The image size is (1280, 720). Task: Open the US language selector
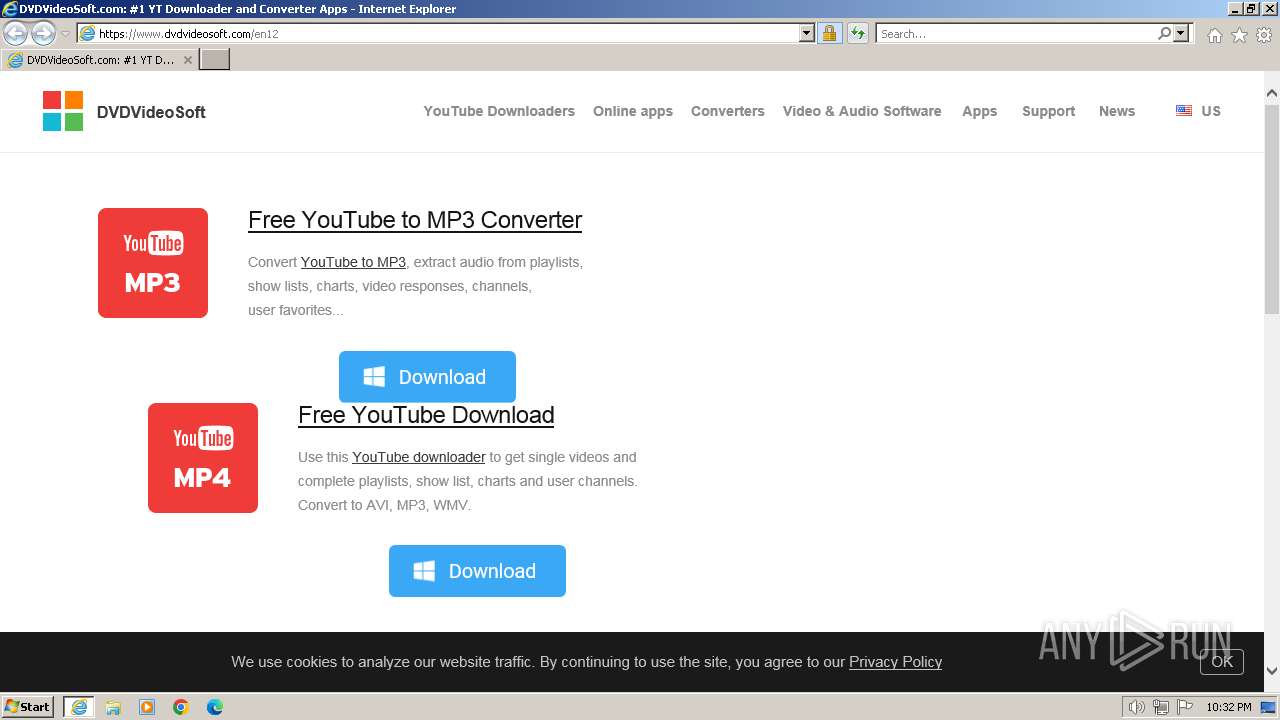coord(1199,111)
